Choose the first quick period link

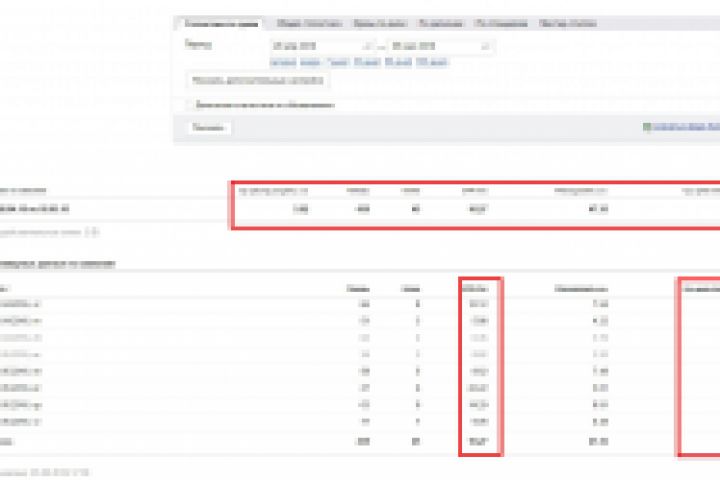pyautogui.click(x=283, y=62)
